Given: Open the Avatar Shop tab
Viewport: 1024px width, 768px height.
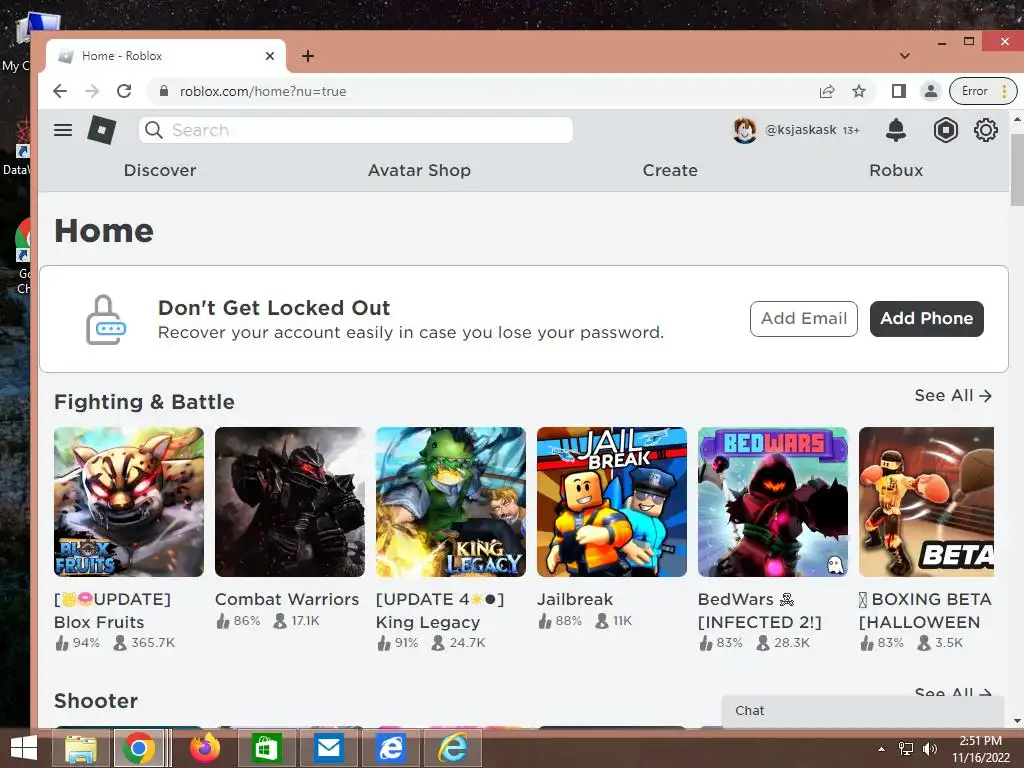Looking at the screenshot, I should point(419,170).
